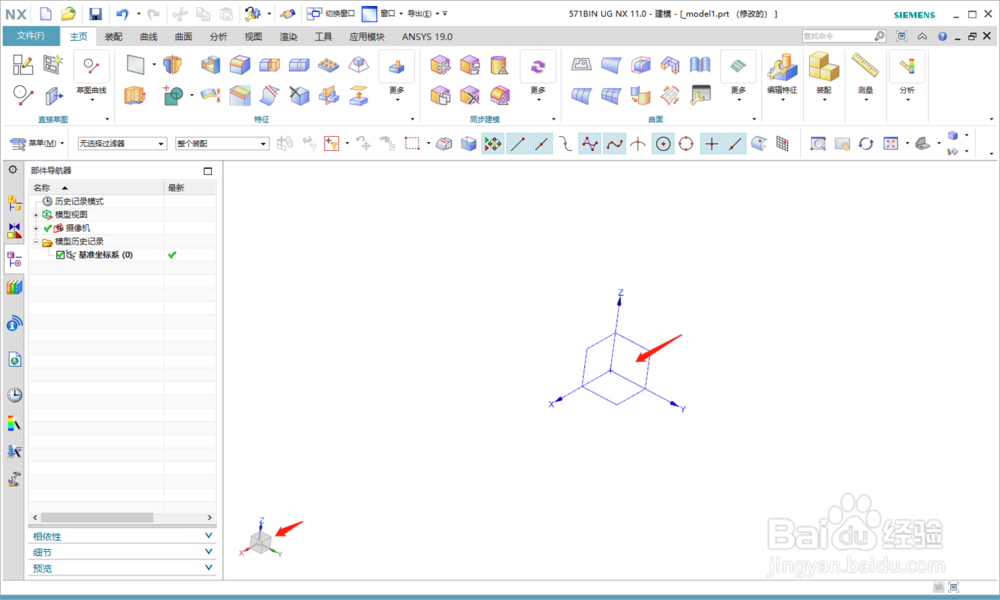This screenshot has width=1000, height=600.
Task: Pick the Datum Plane tool in the ribbon
Action: tap(136, 64)
